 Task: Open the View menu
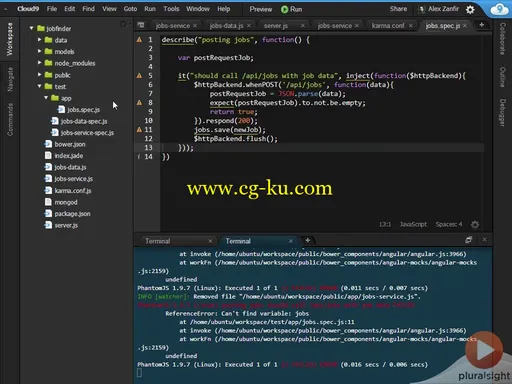coord(109,9)
